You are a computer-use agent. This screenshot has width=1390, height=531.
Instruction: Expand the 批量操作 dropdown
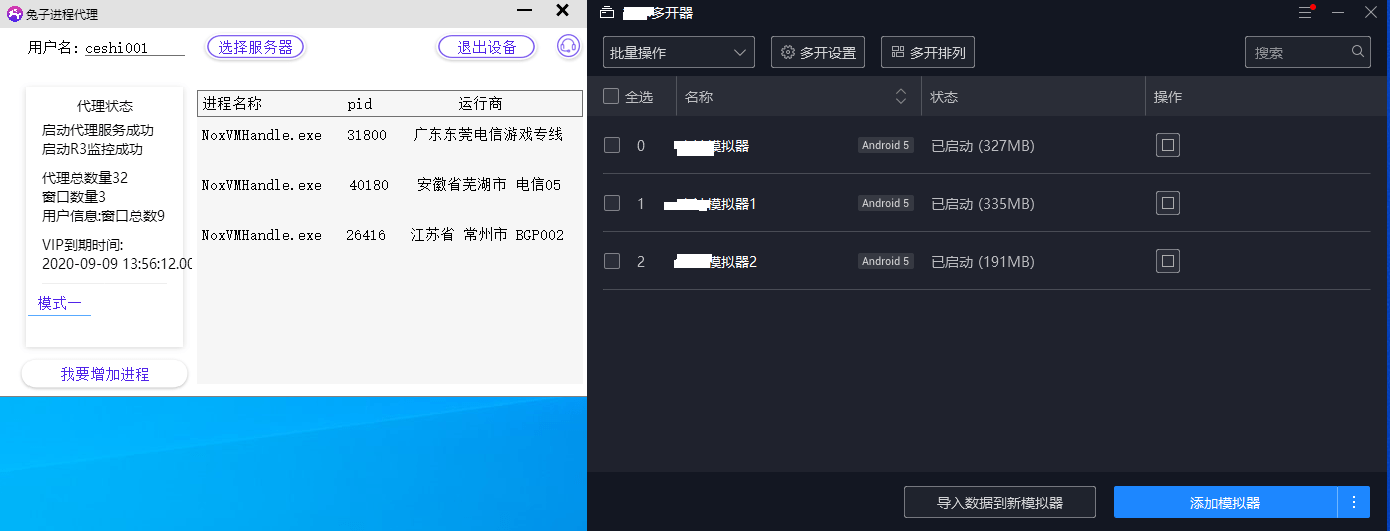coord(679,52)
